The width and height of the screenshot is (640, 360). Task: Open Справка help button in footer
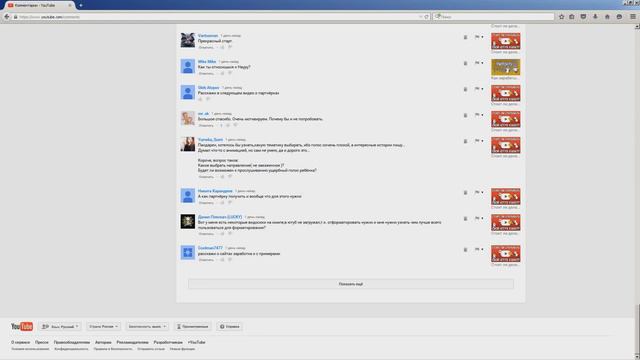[x=230, y=327]
